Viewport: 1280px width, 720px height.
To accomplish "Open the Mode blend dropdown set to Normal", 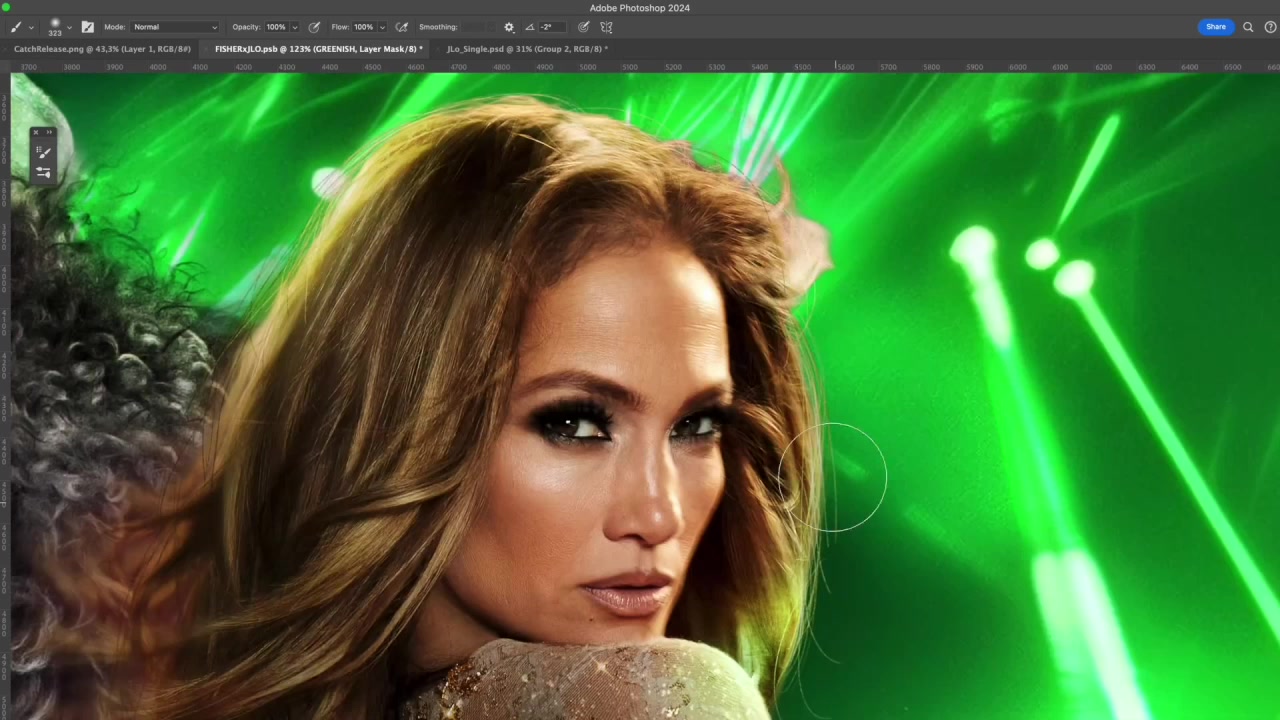I will click(175, 27).
